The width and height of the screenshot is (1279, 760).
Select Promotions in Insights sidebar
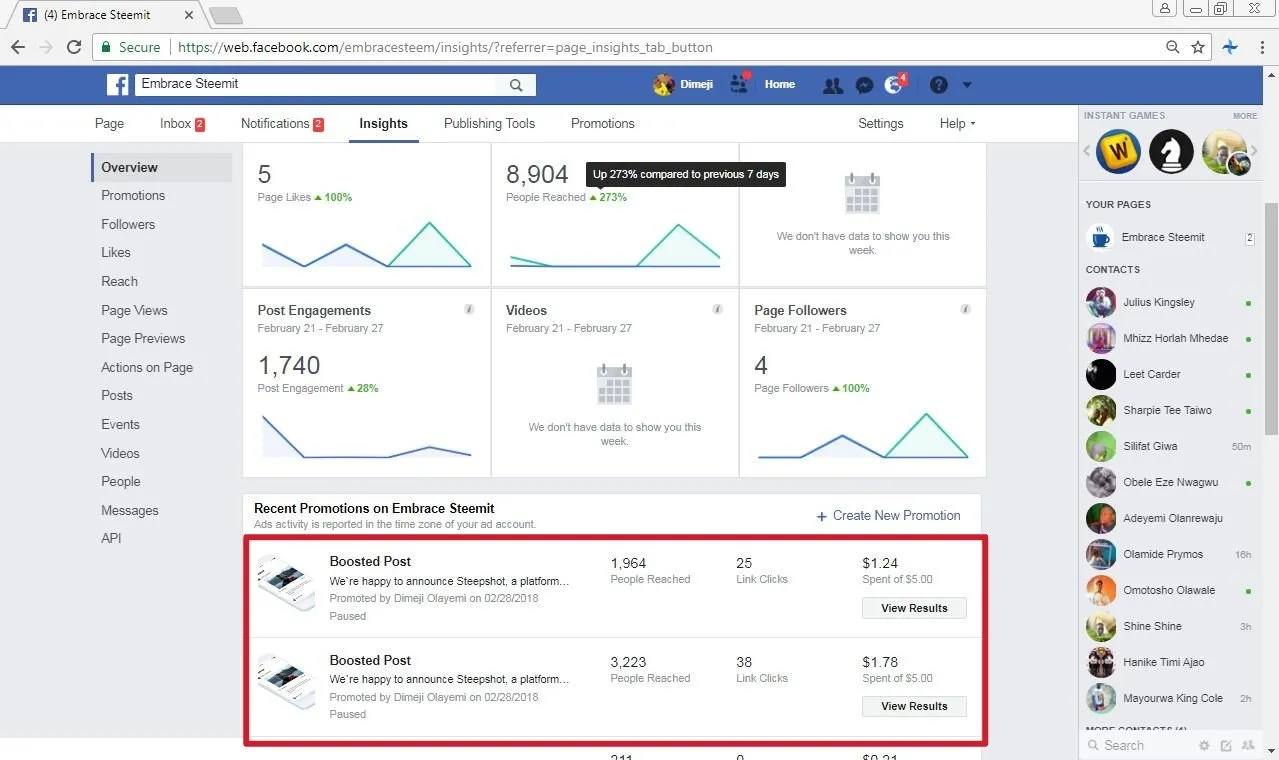pos(133,196)
